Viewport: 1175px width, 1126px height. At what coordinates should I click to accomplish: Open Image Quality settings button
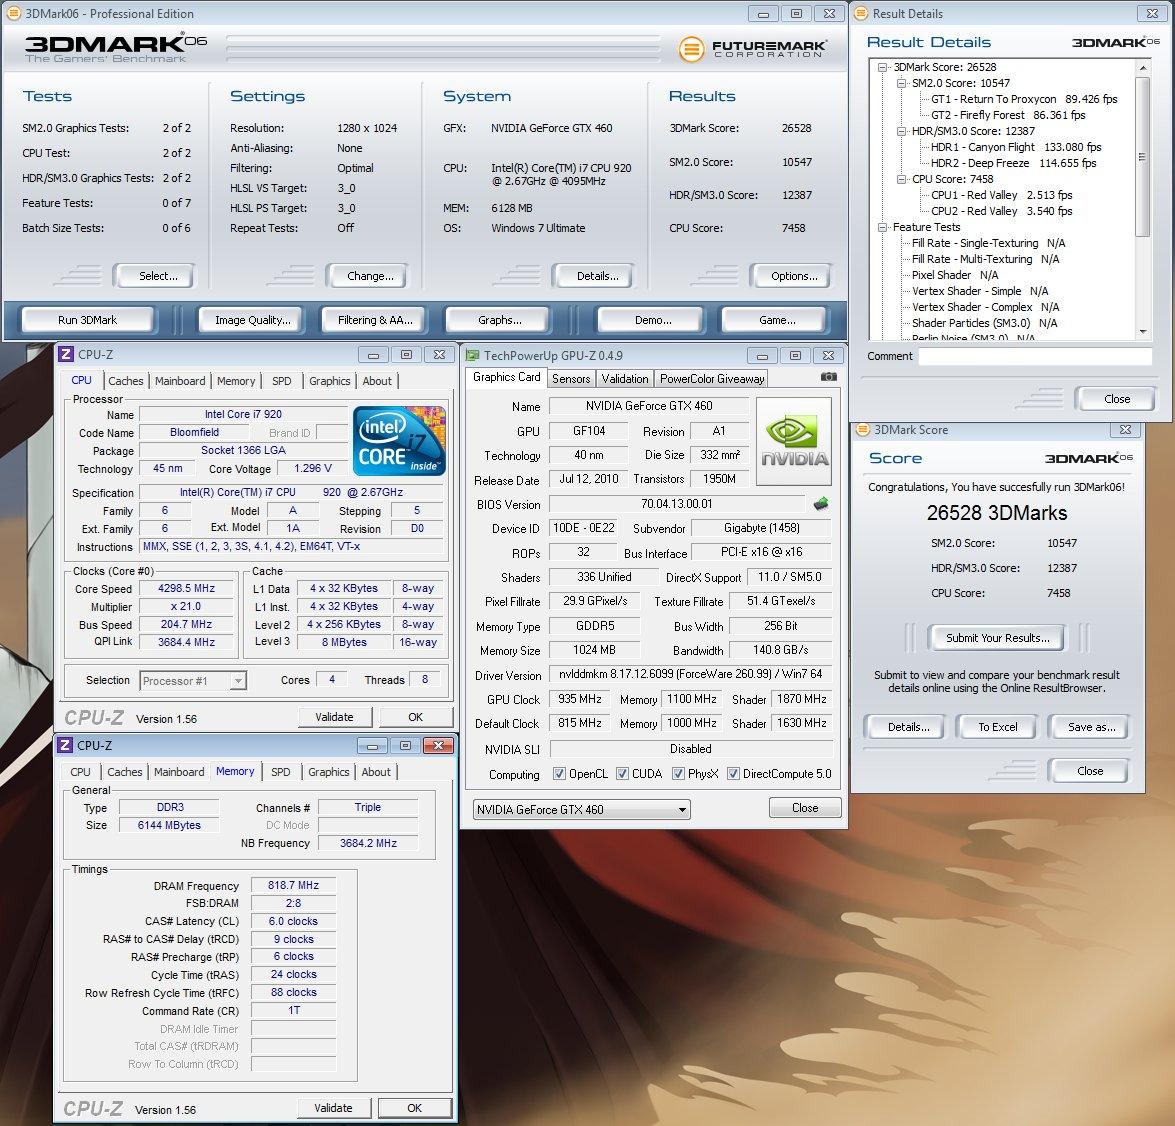[252, 320]
